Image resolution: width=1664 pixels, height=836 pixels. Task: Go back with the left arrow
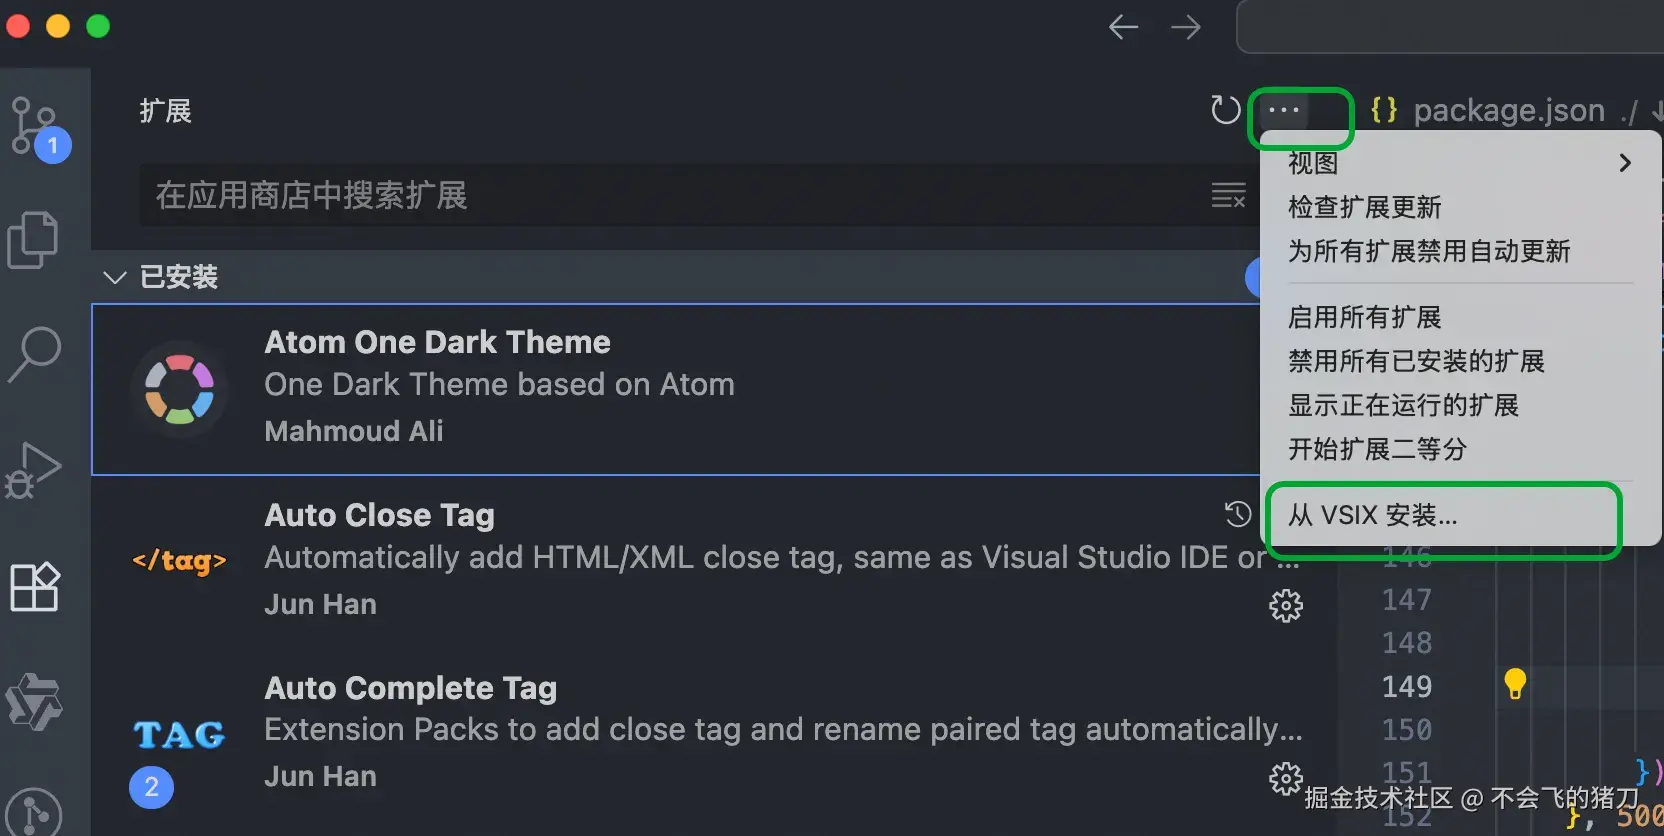pyautogui.click(x=1124, y=27)
